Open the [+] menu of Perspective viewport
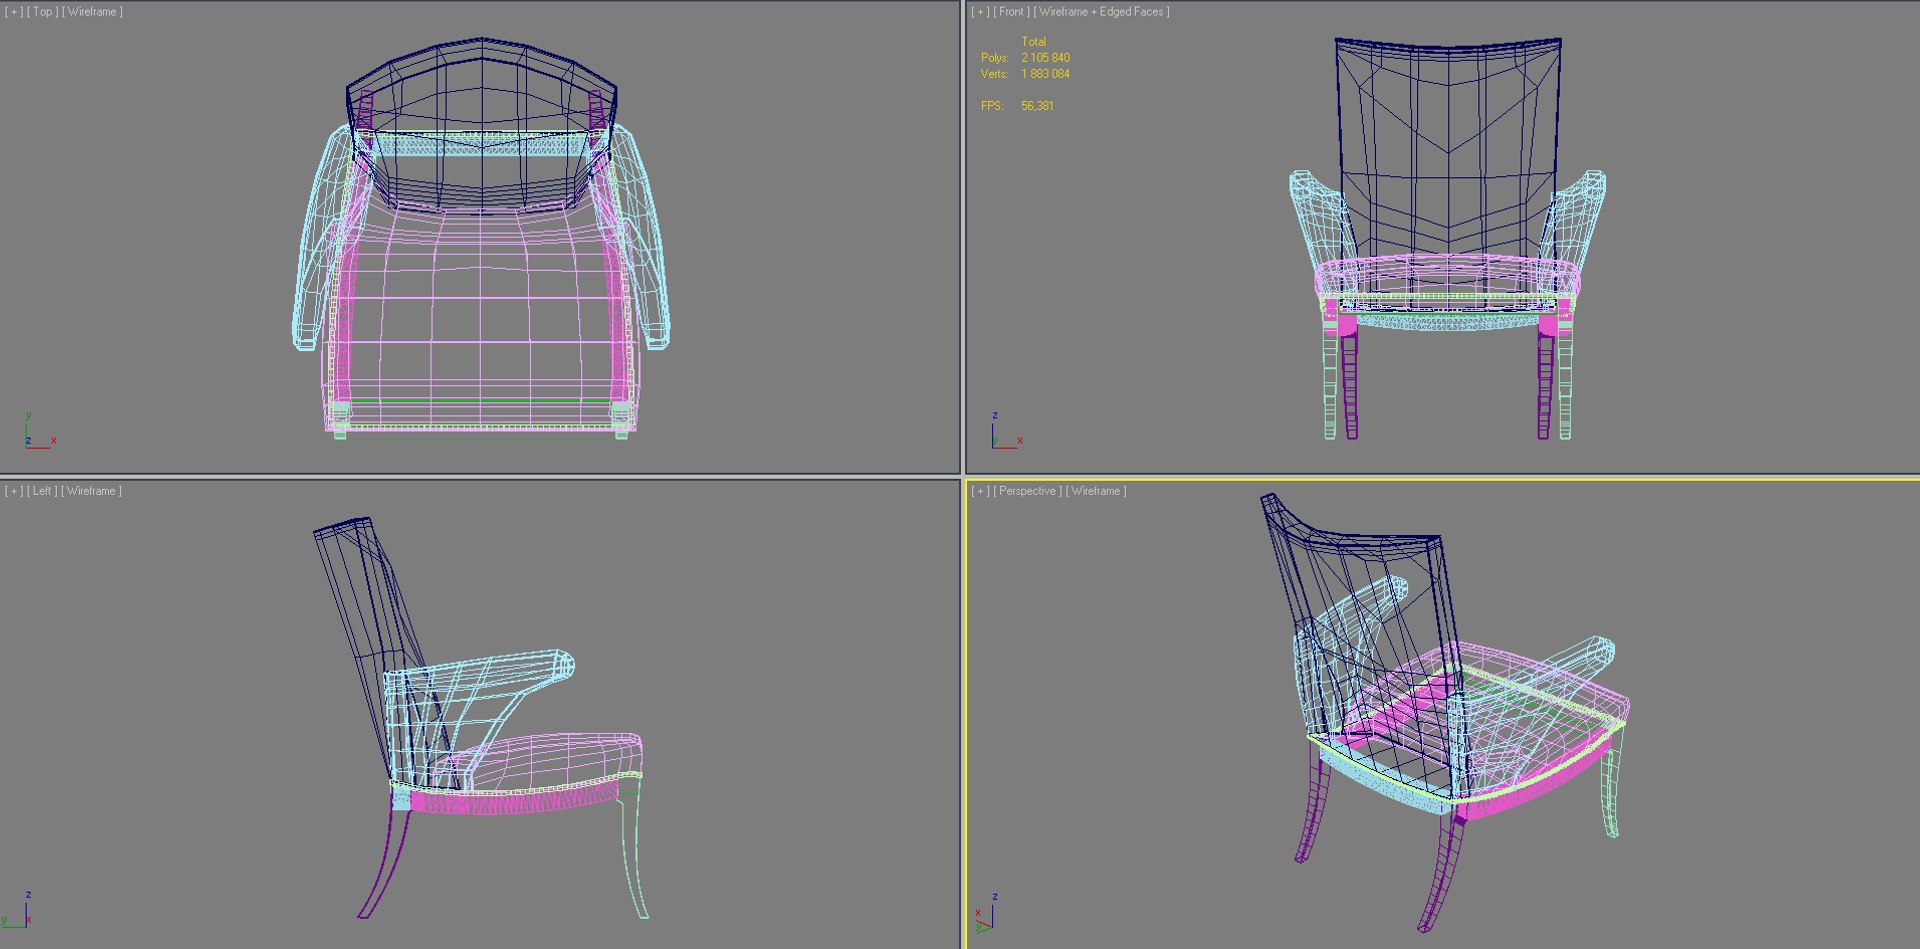Screen dimensions: 1920x949 (980, 491)
